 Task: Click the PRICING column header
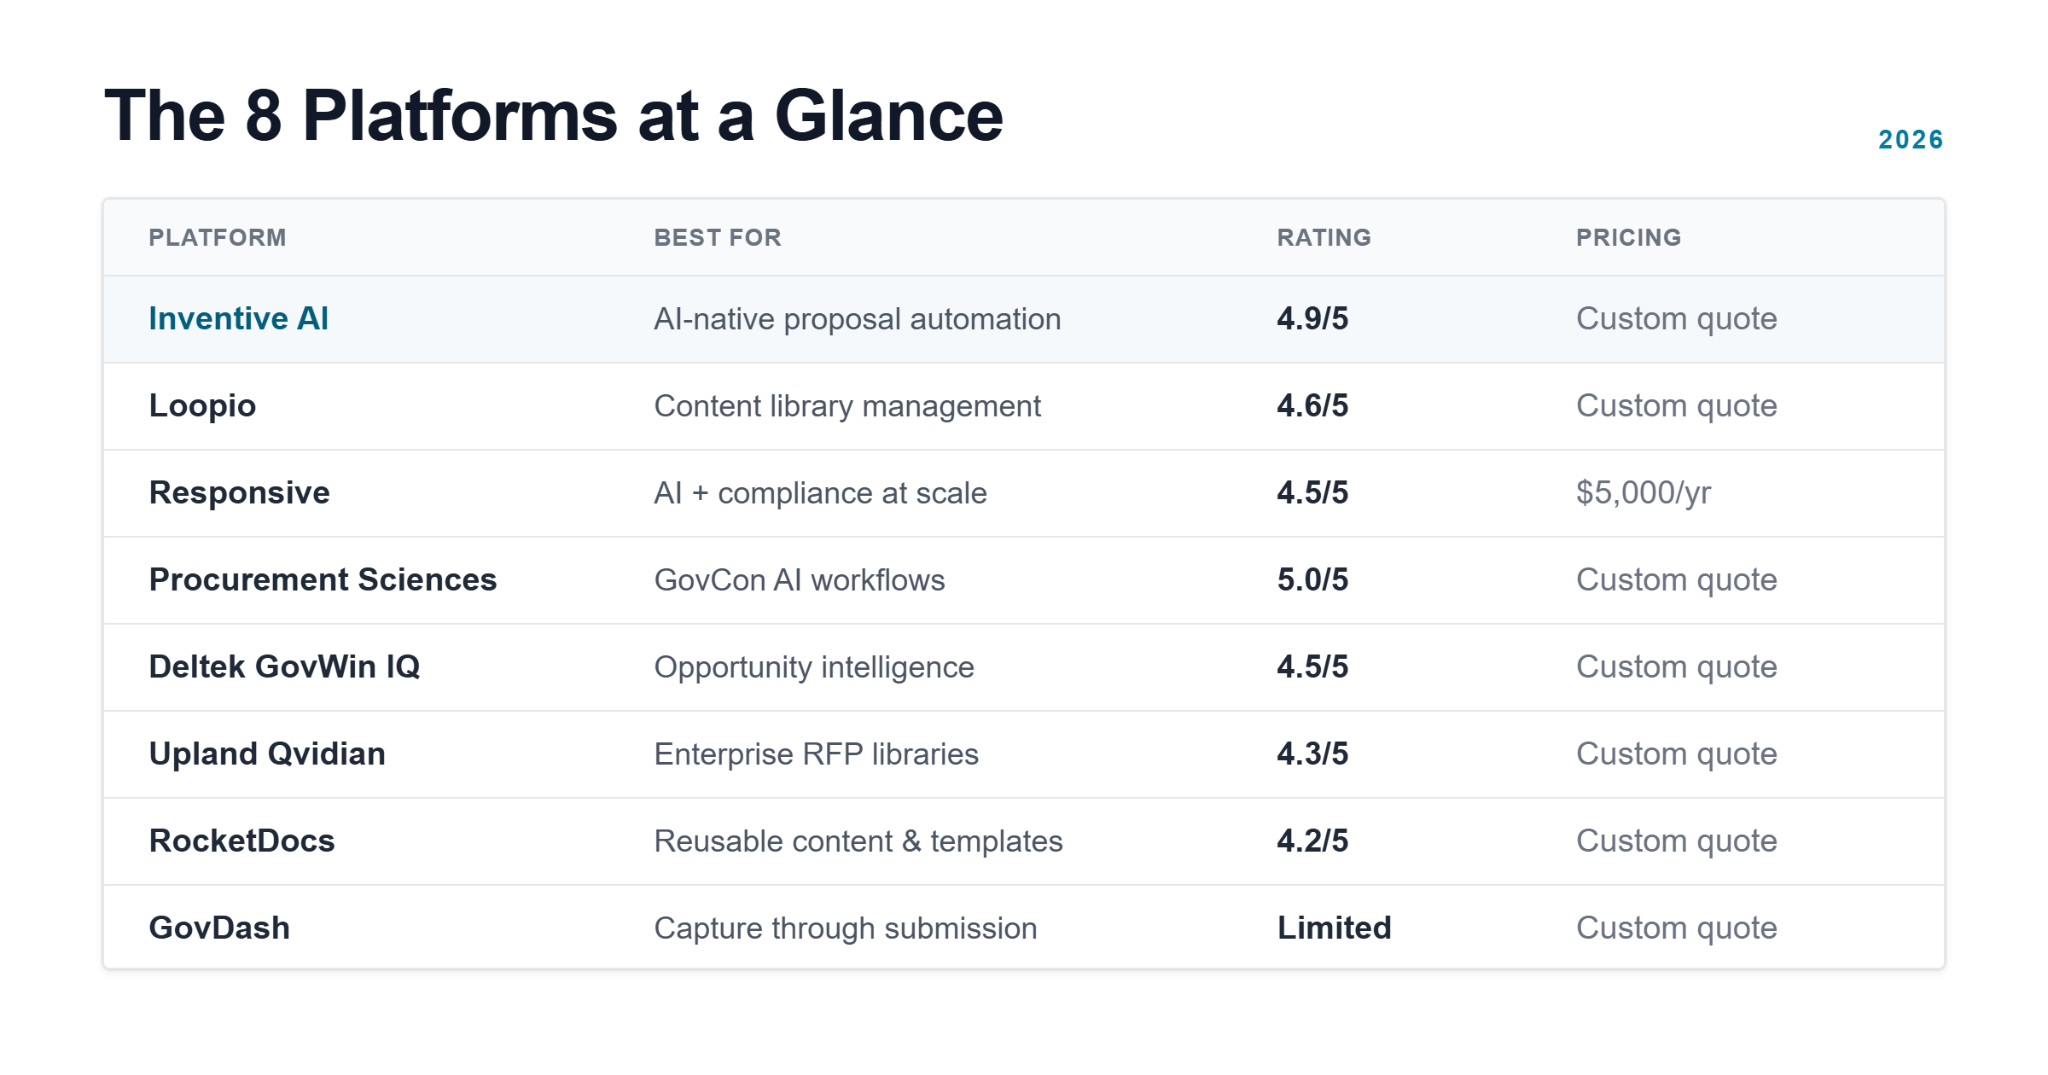(1628, 238)
